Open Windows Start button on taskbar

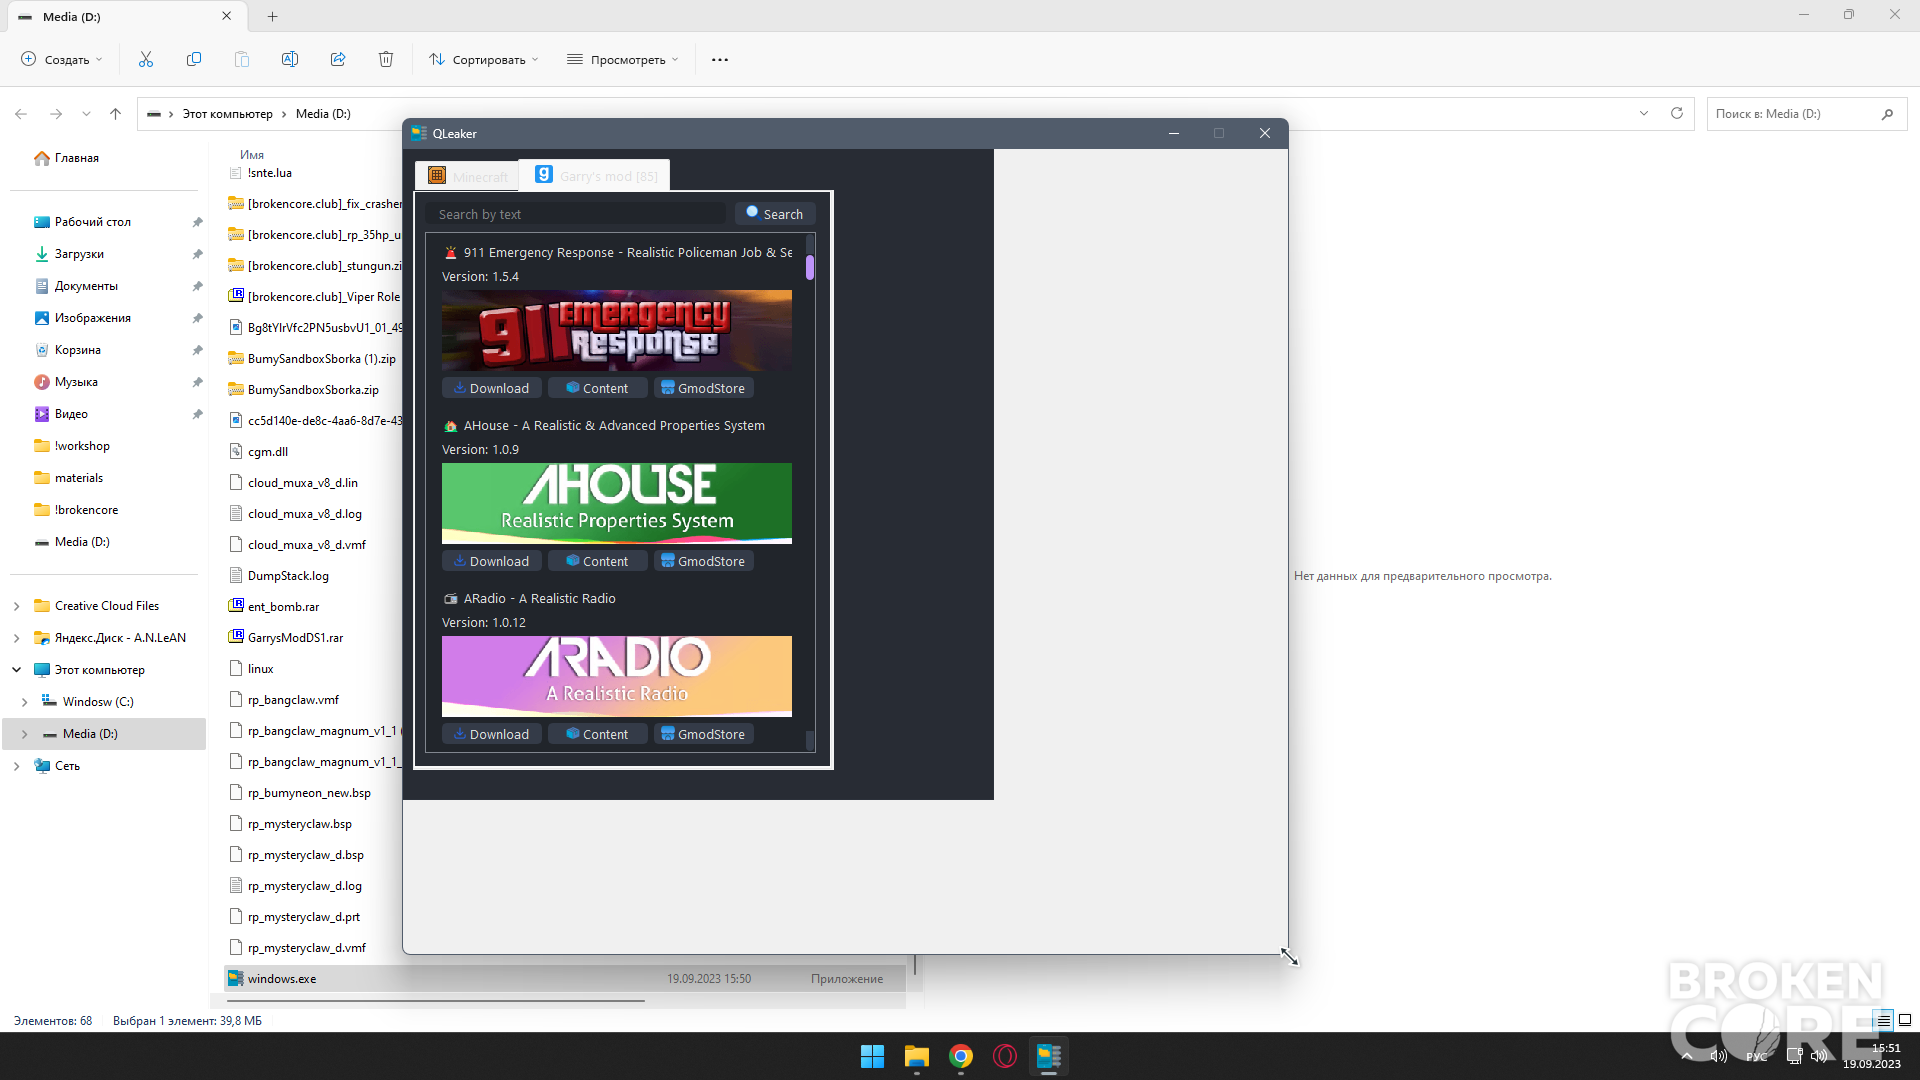[x=872, y=1056]
